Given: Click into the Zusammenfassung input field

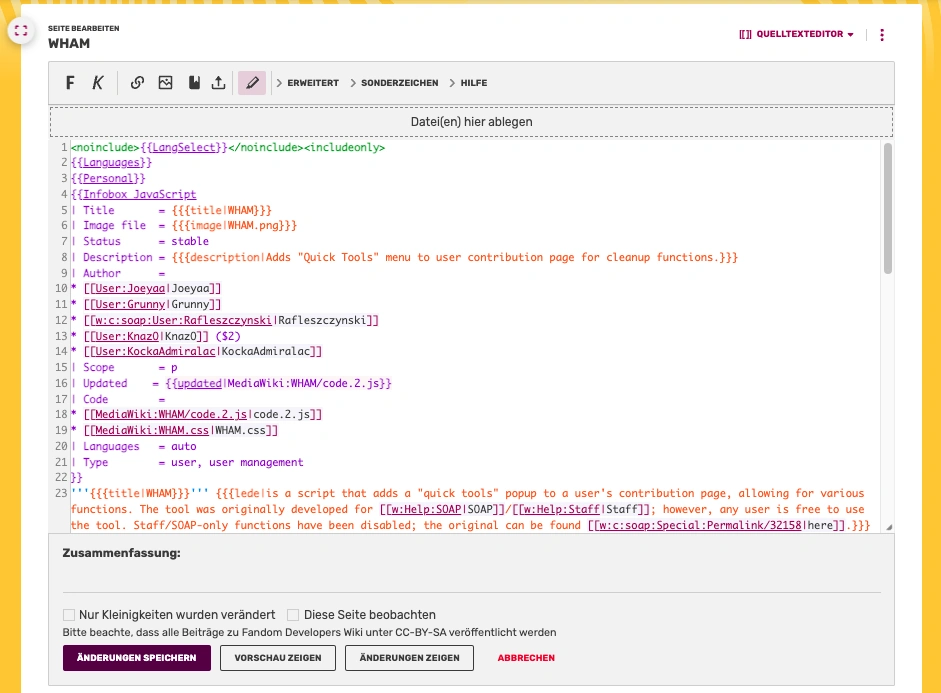Looking at the screenshot, I should coord(471,579).
